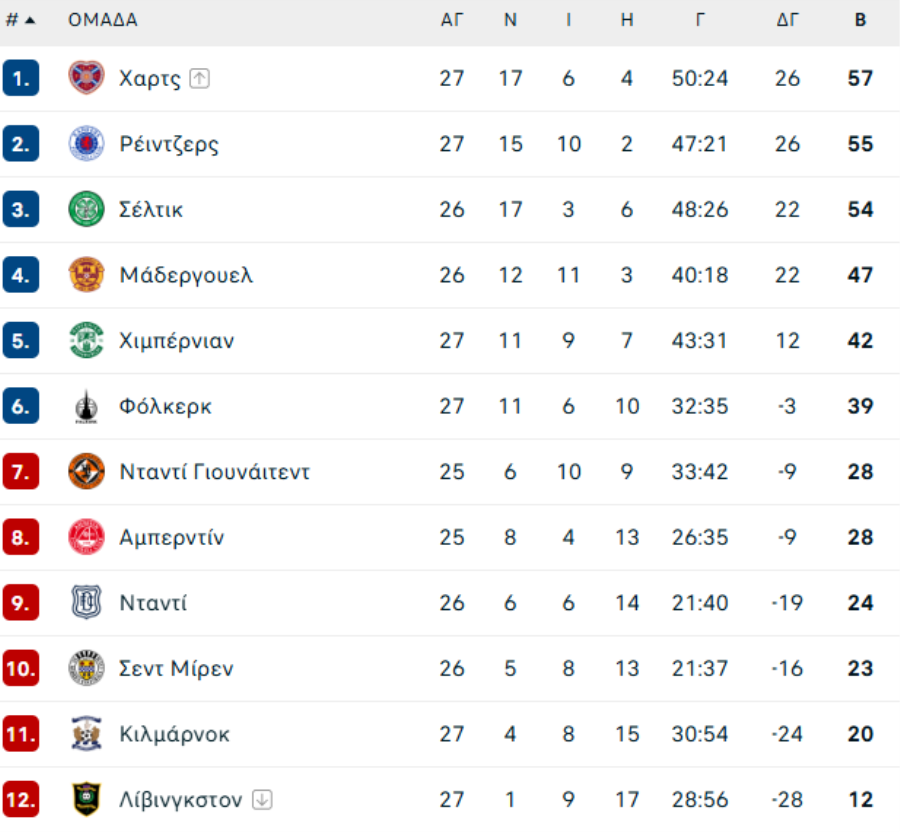The image size is (900, 832).
Task: Click the Celtic (Σέλτικ) club crest
Action: (x=86, y=210)
